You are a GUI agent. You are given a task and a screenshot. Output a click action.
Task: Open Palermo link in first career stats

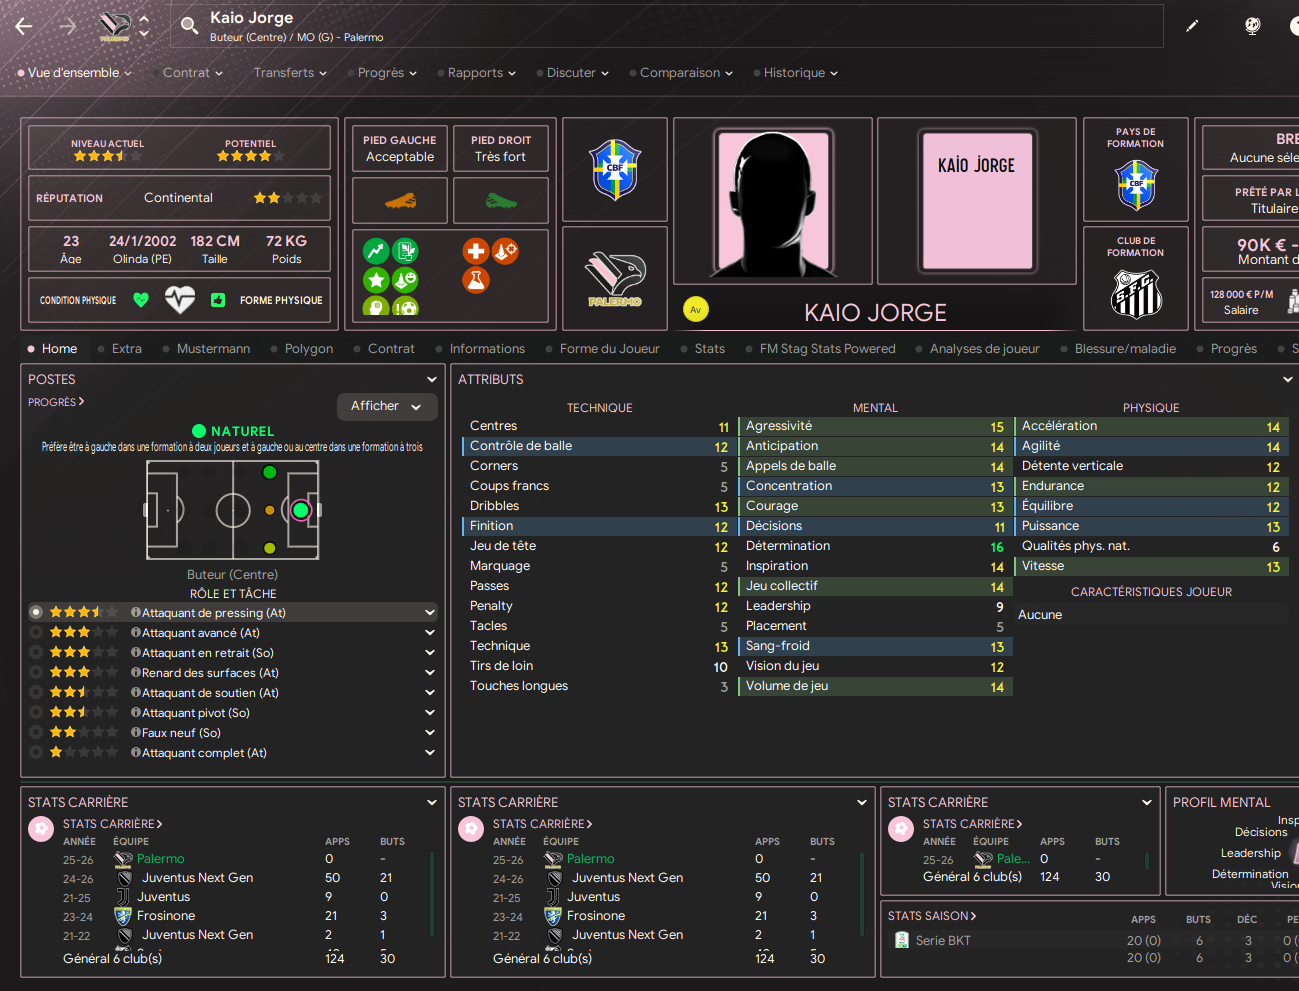[160, 859]
